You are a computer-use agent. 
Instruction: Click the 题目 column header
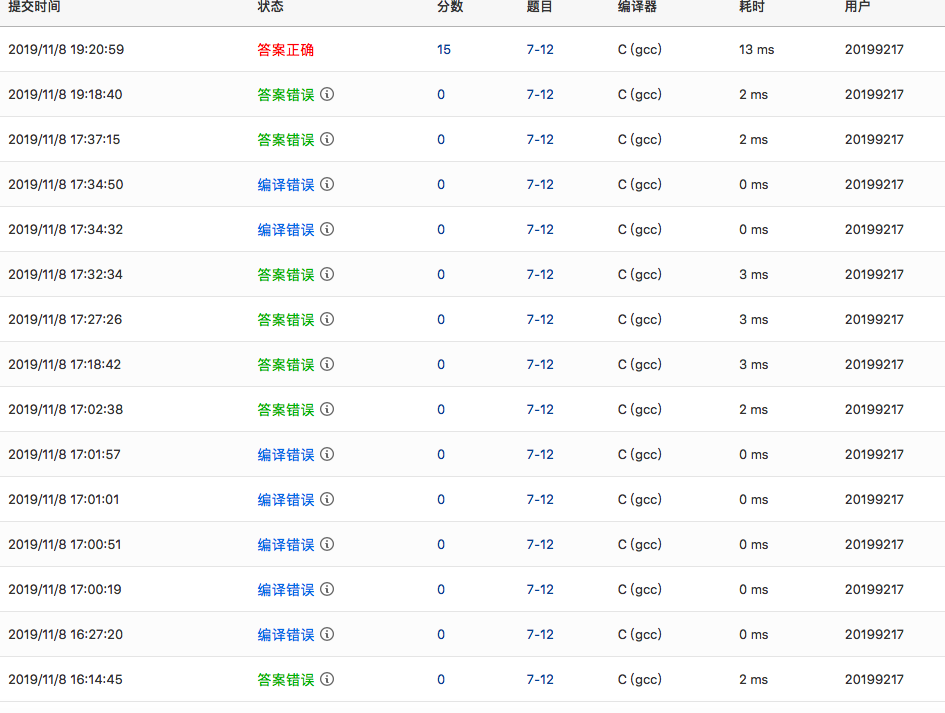pyautogui.click(x=539, y=7)
